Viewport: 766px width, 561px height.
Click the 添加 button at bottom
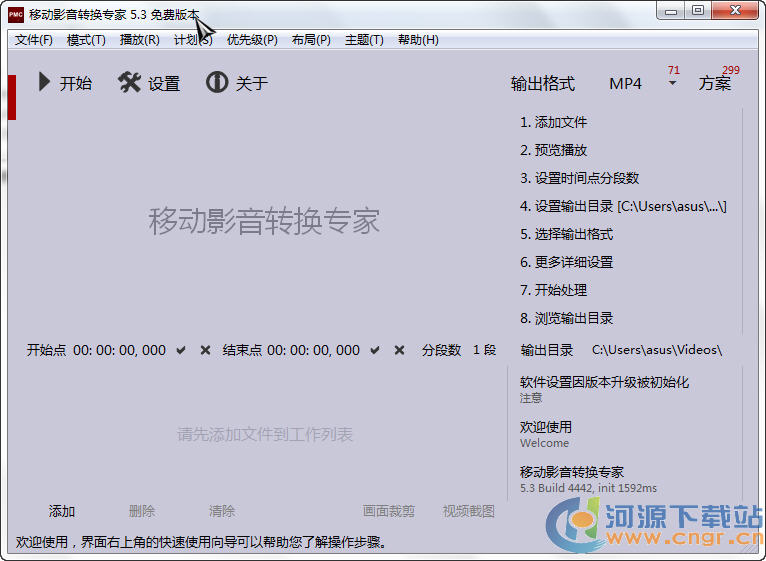[x=62, y=511]
